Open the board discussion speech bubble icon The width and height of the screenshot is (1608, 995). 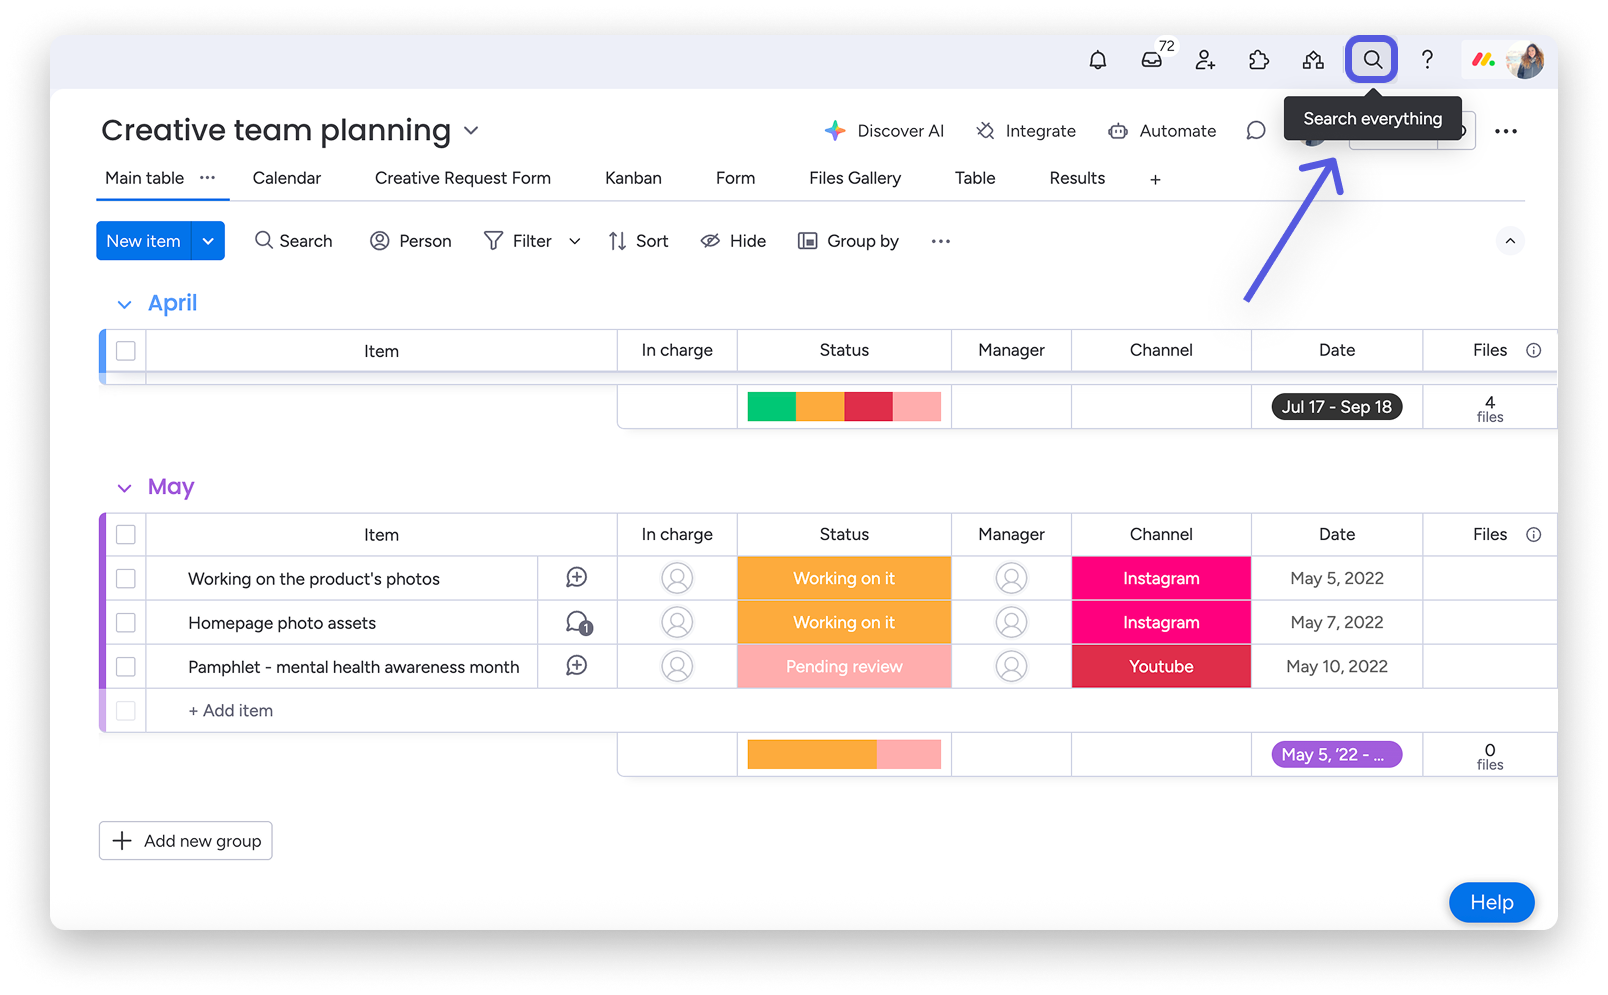(x=1256, y=131)
